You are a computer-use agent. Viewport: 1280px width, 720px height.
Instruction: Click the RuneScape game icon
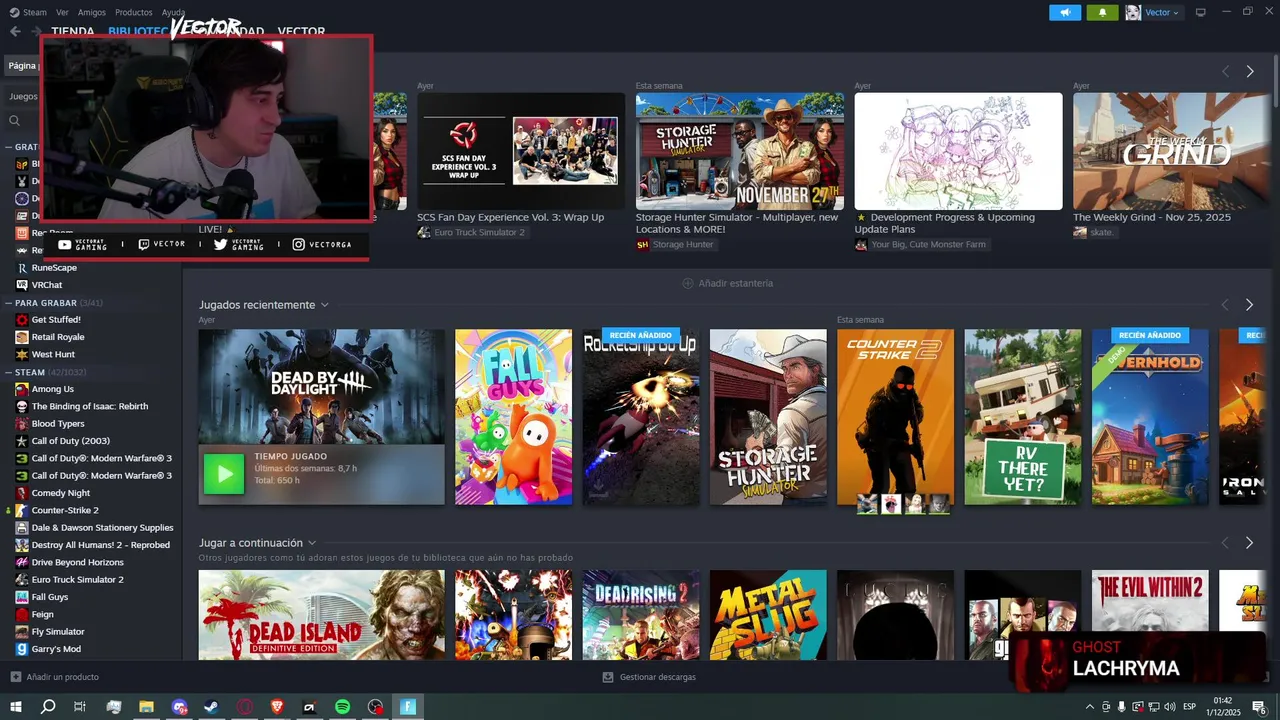(22, 268)
